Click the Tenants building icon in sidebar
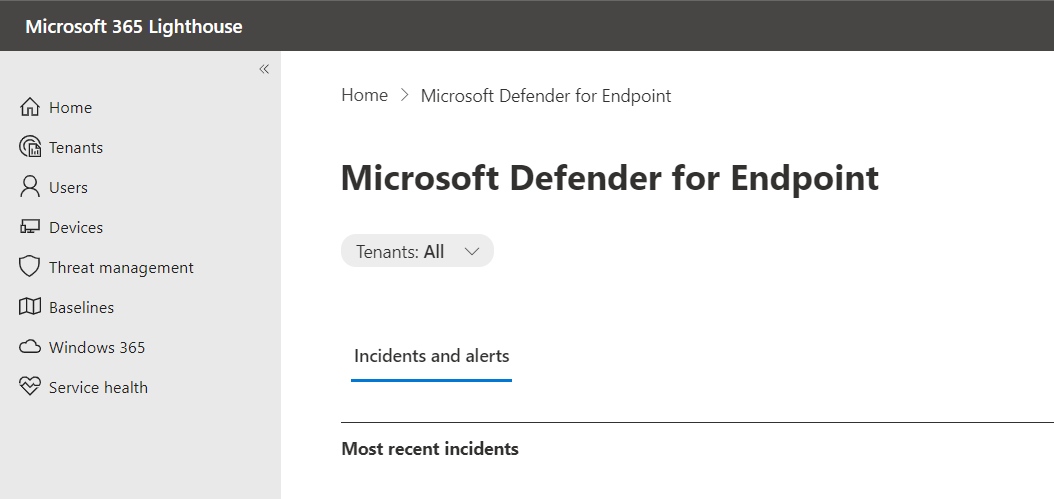The width and height of the screenshot is (1054, 499). tap(30, 147)
